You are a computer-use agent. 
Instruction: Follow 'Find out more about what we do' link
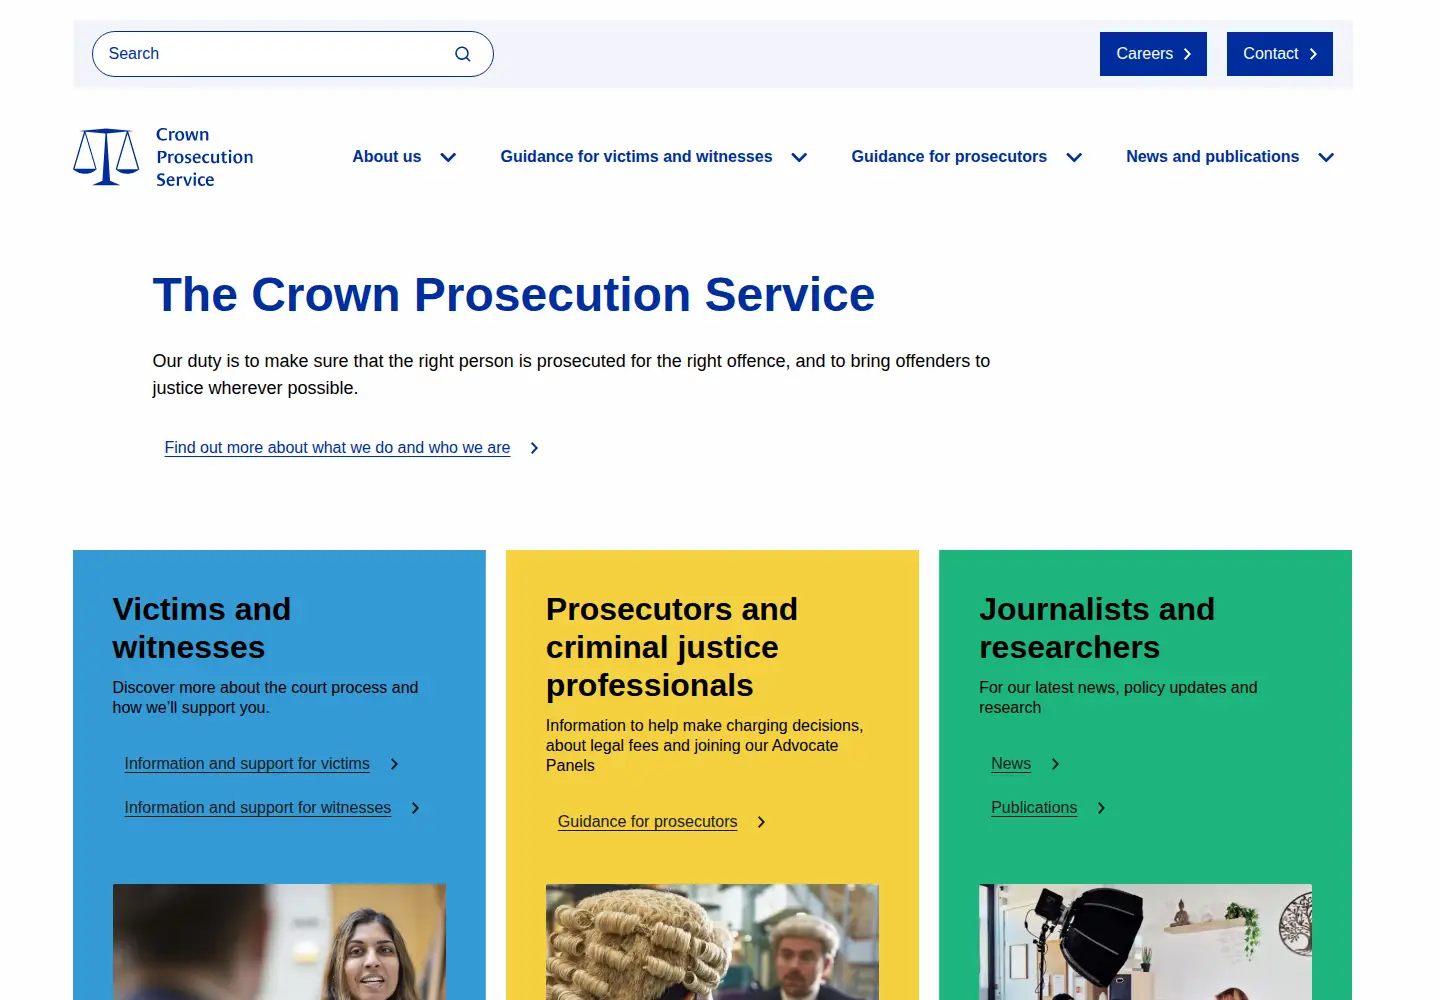[337, 448]
